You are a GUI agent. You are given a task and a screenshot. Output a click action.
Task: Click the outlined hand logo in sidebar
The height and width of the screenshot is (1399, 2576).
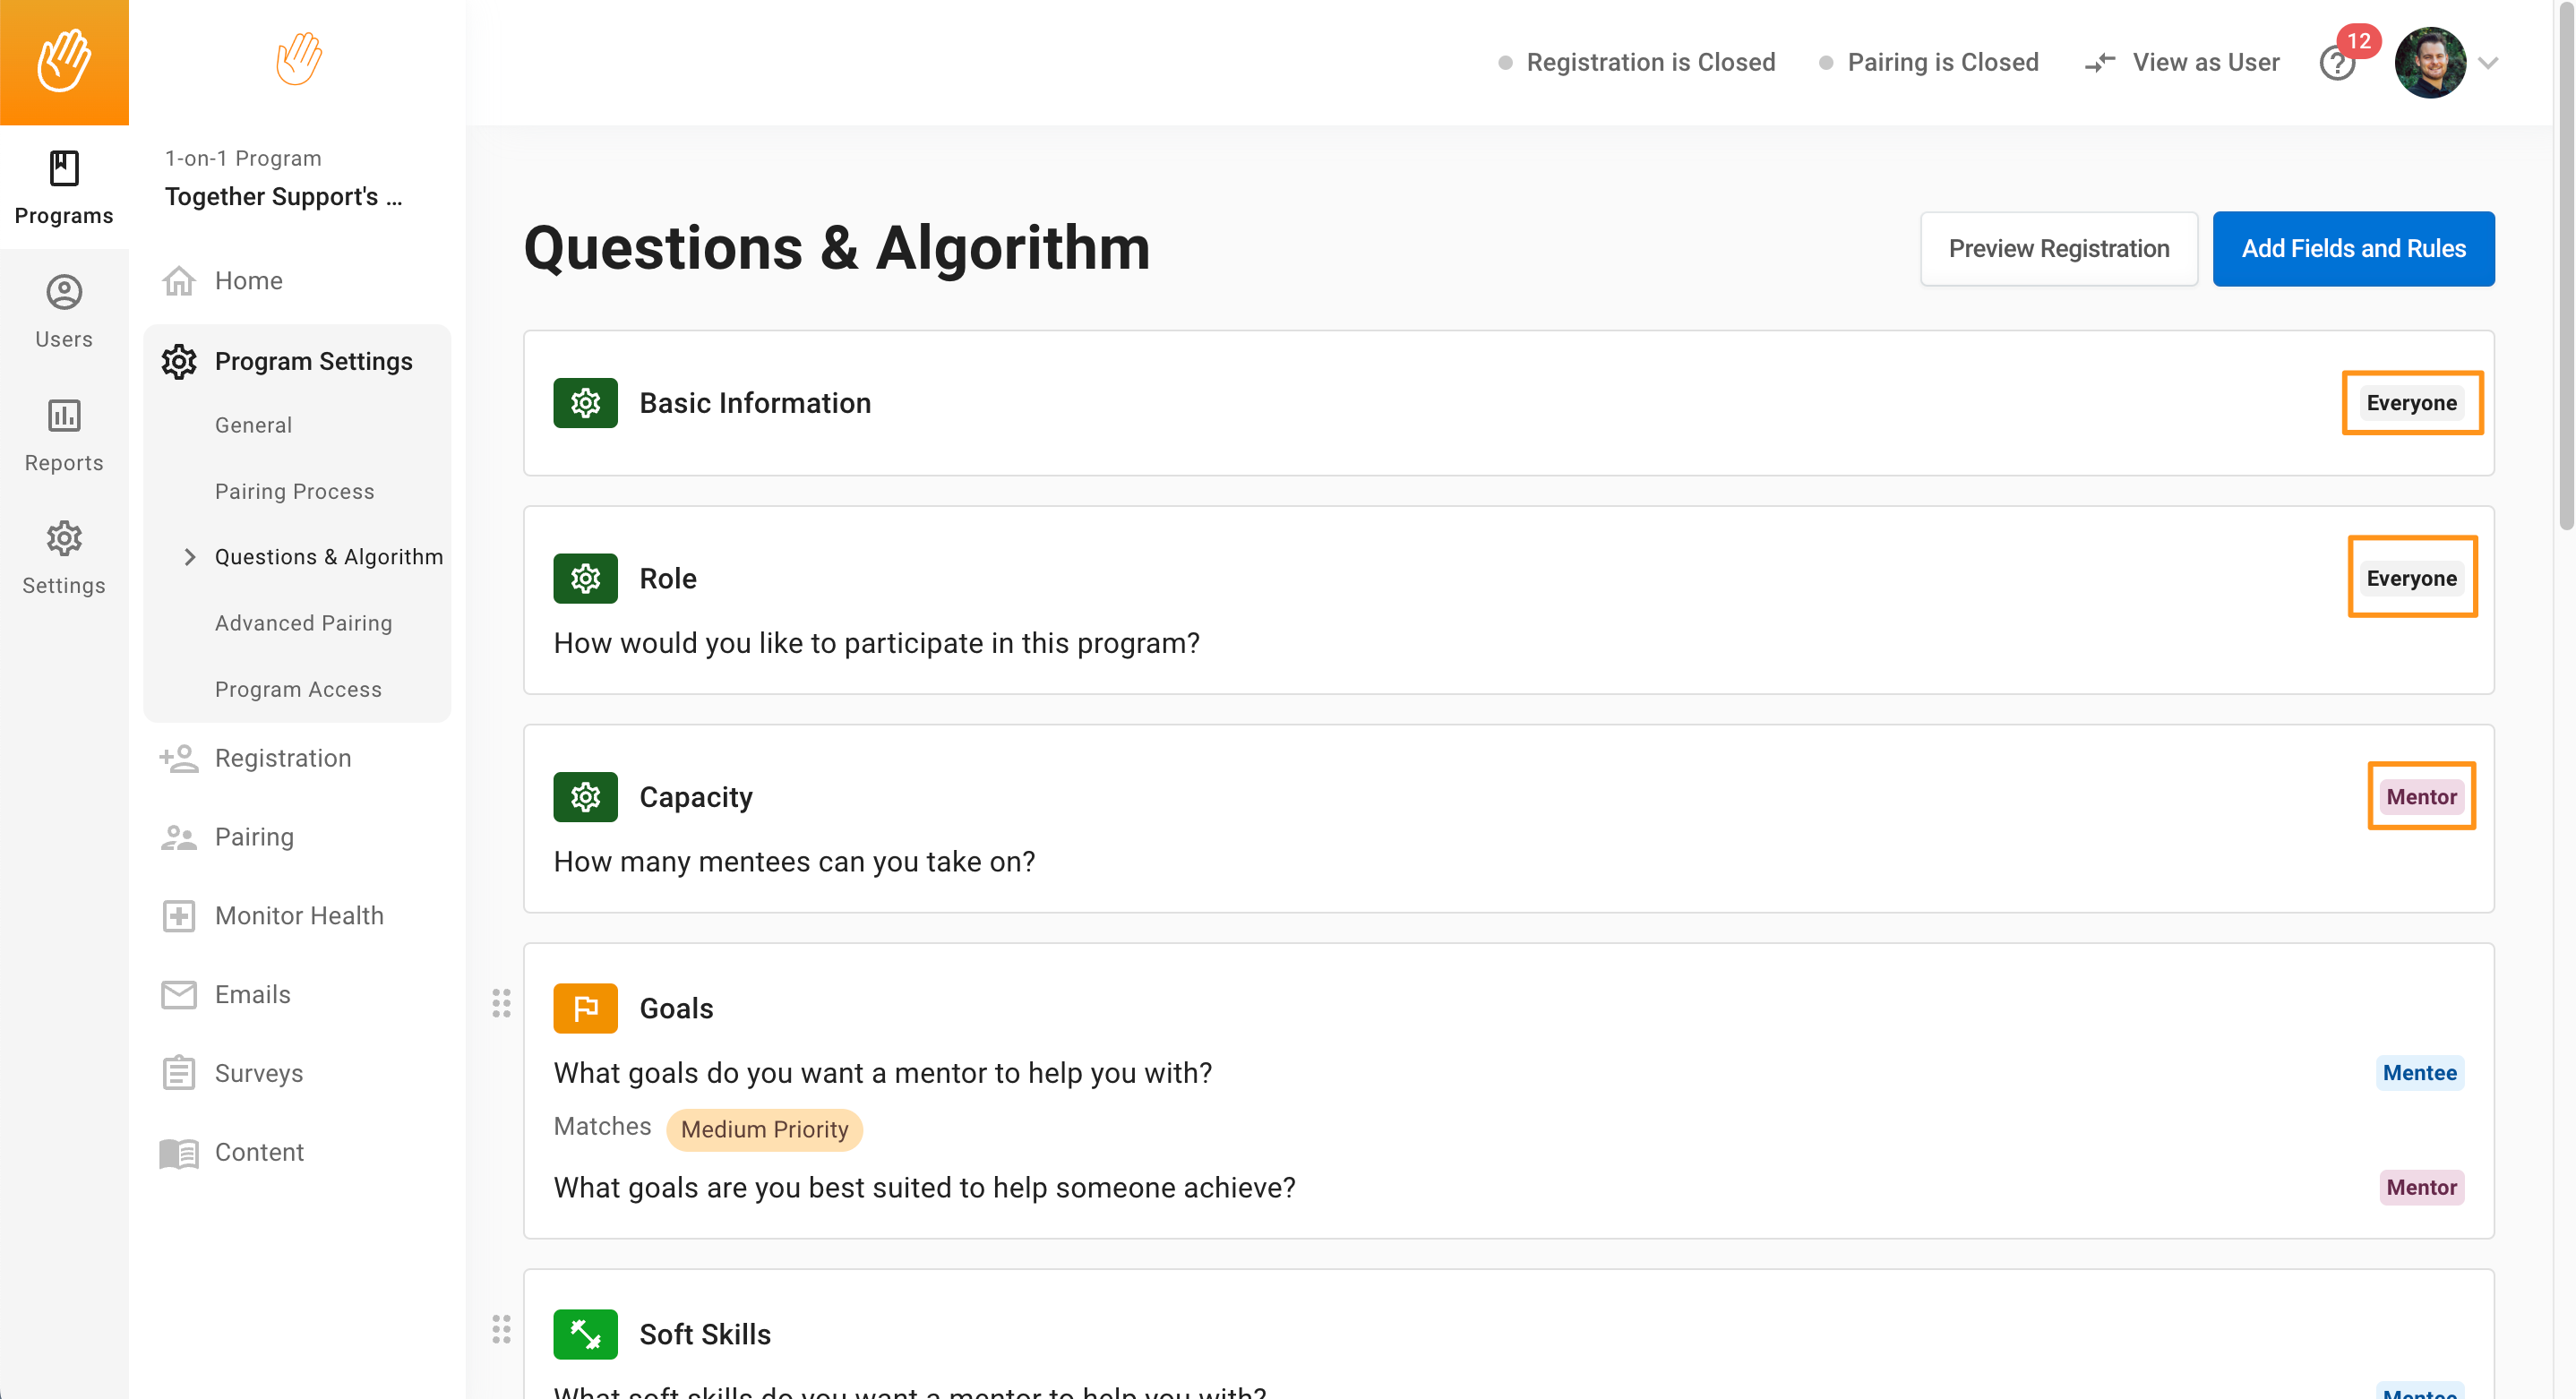click(x=298, y=58)
